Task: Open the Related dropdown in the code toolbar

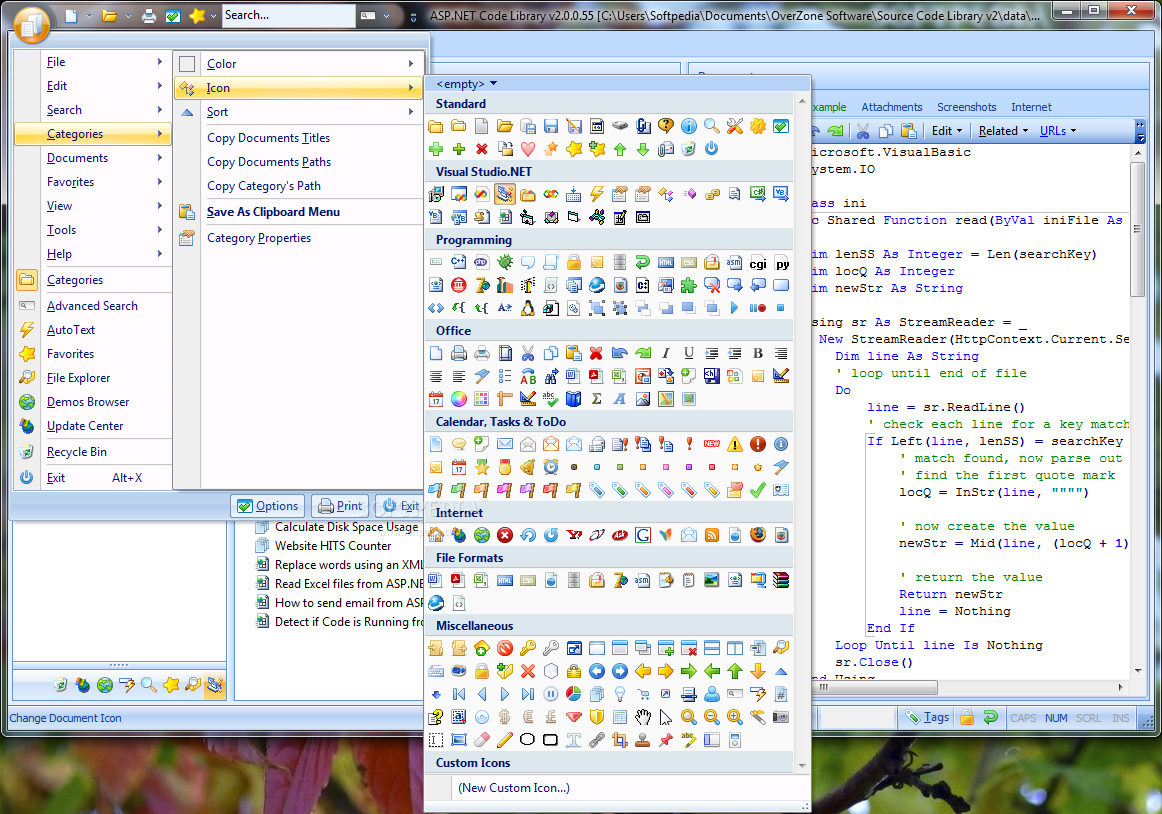Action: 1003,130
